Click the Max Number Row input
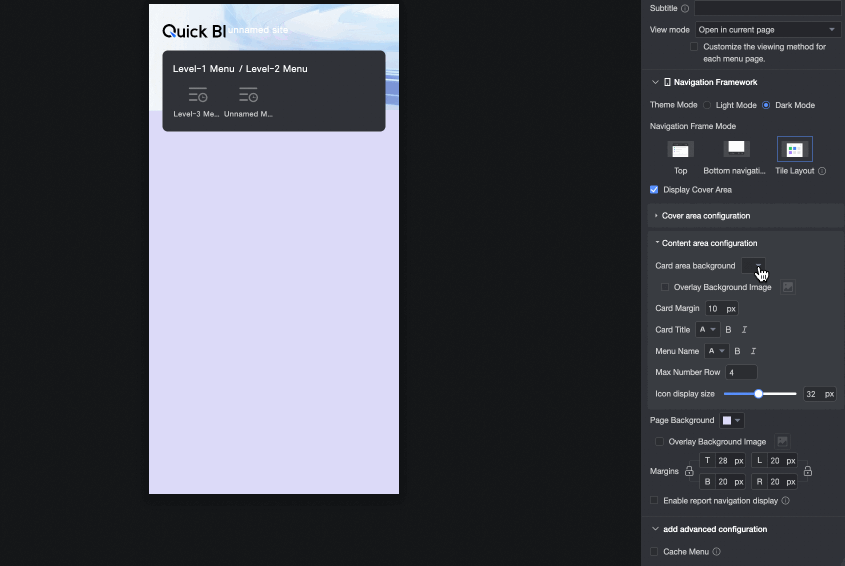The width and height of the screenshot is (845, 566). [x=742, y=372]
